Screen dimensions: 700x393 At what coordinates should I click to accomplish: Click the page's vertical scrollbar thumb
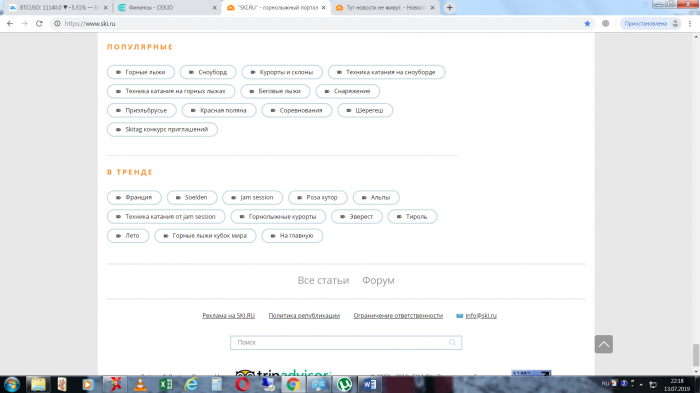696,355
